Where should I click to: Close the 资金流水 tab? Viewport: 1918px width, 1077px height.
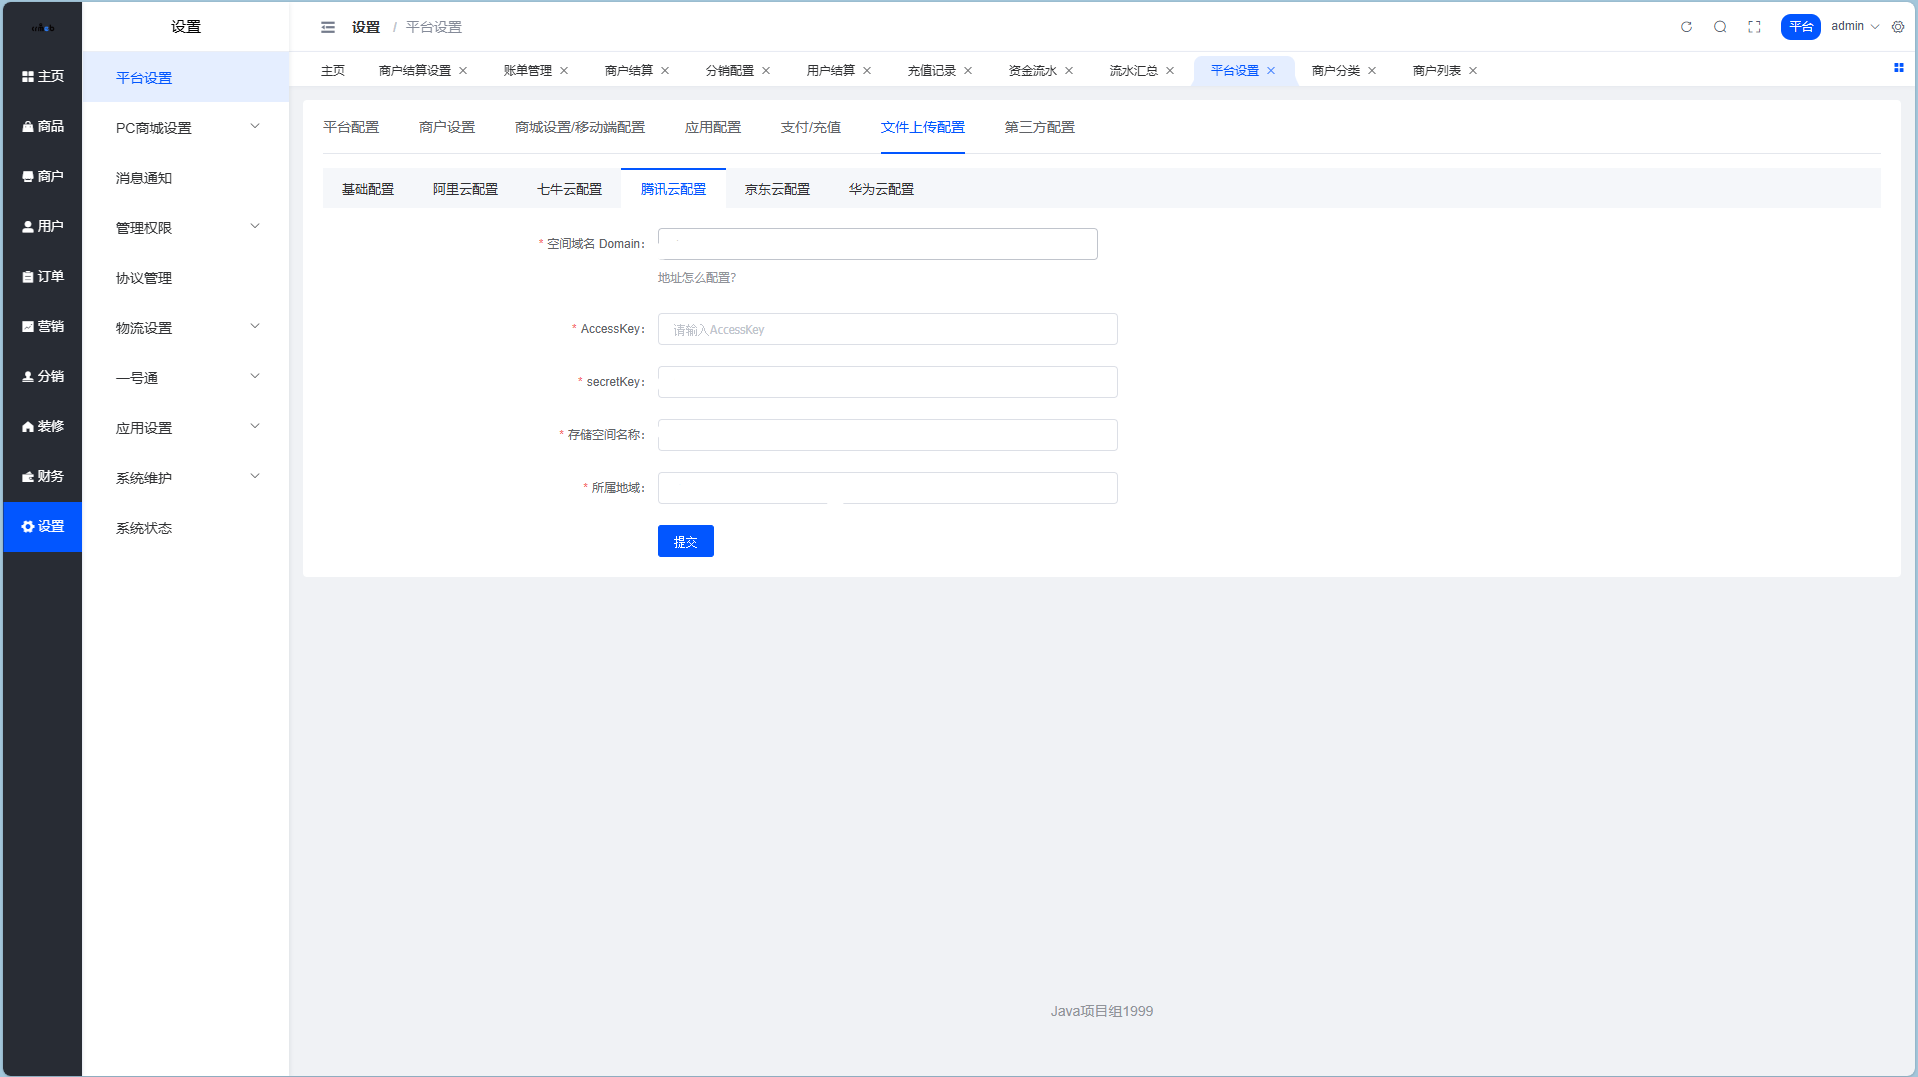[x=1069, y=71]
